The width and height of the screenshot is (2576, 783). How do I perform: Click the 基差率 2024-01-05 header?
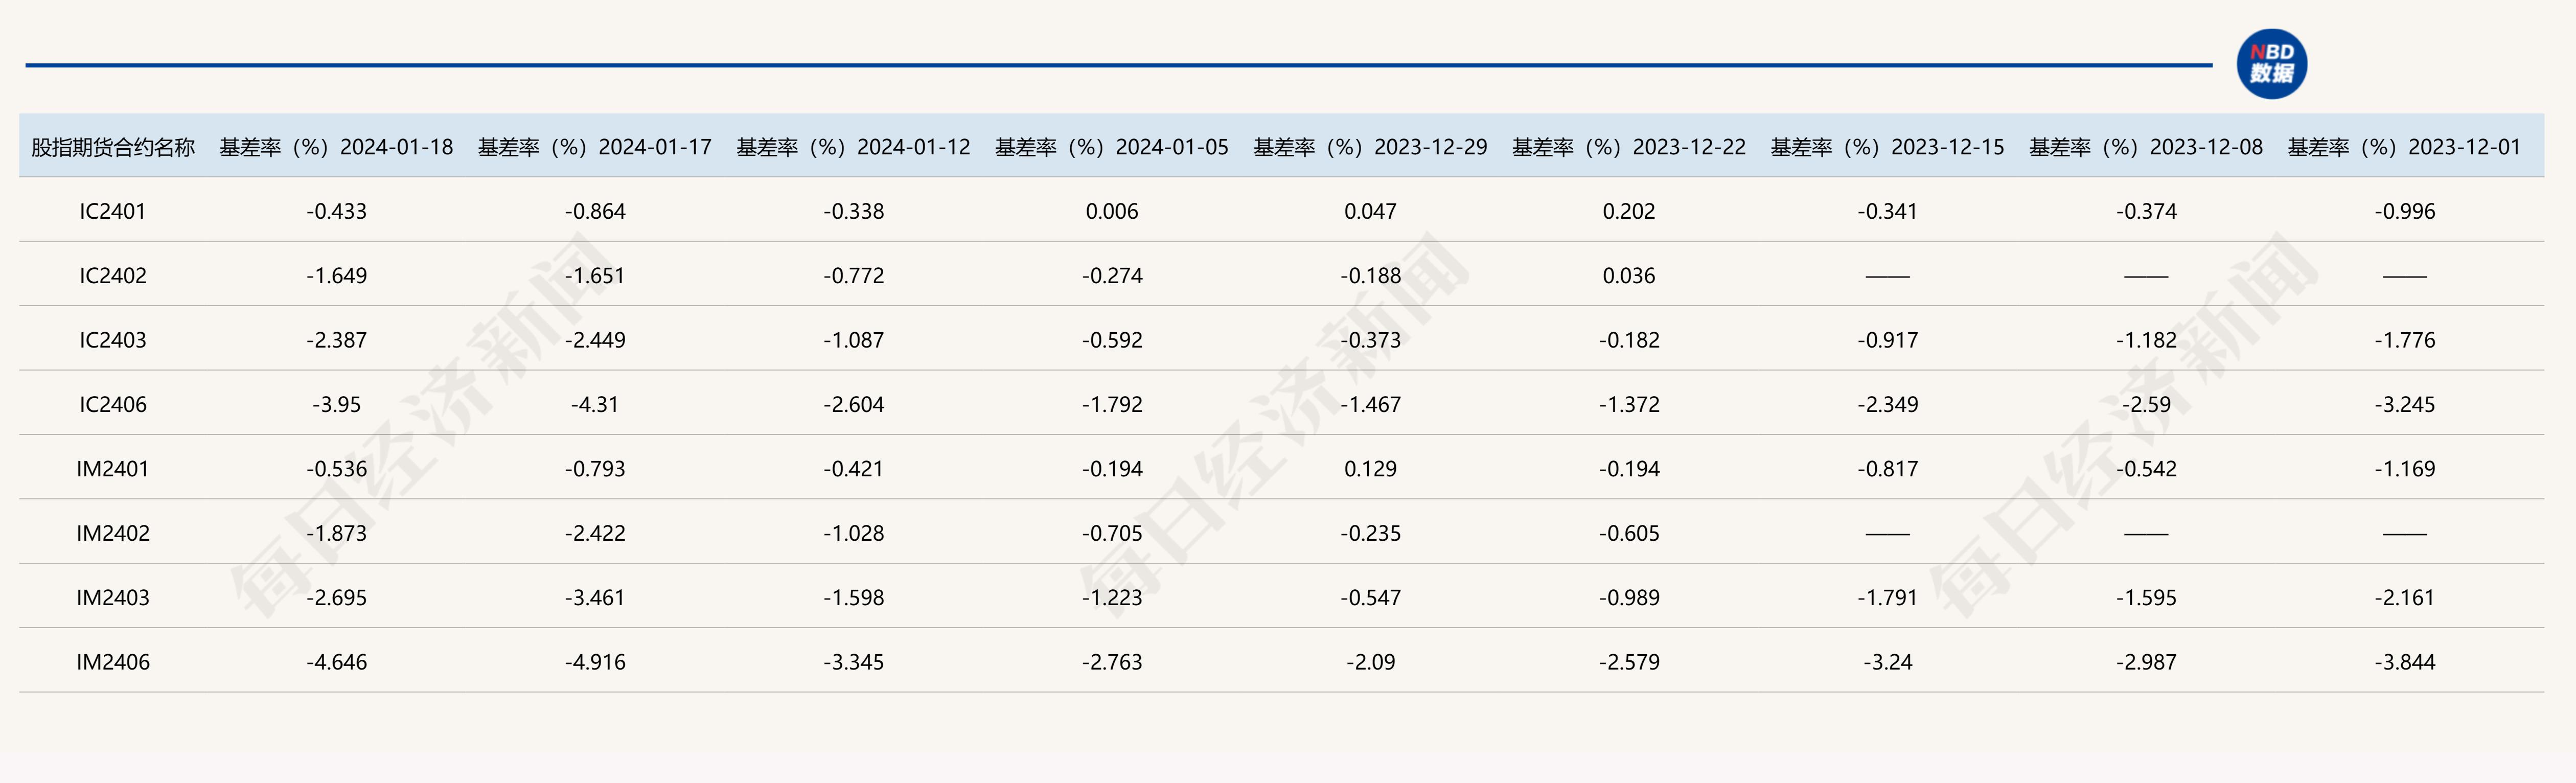1111,147
